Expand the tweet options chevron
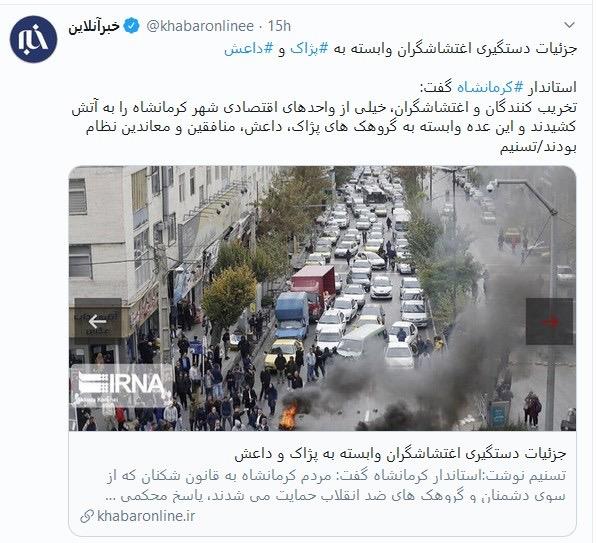Screen dimensions: 597x543 coord(569,25)
